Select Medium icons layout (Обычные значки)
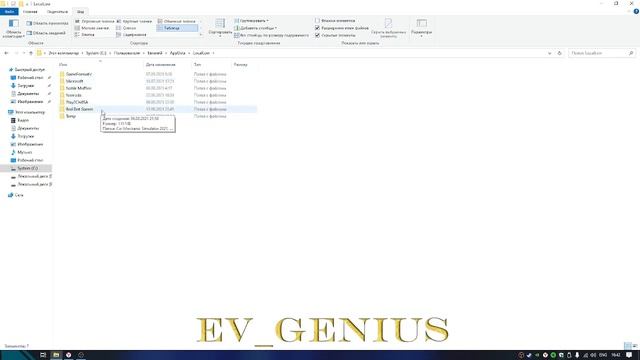640x360 pixels. (x=176, y=21)
